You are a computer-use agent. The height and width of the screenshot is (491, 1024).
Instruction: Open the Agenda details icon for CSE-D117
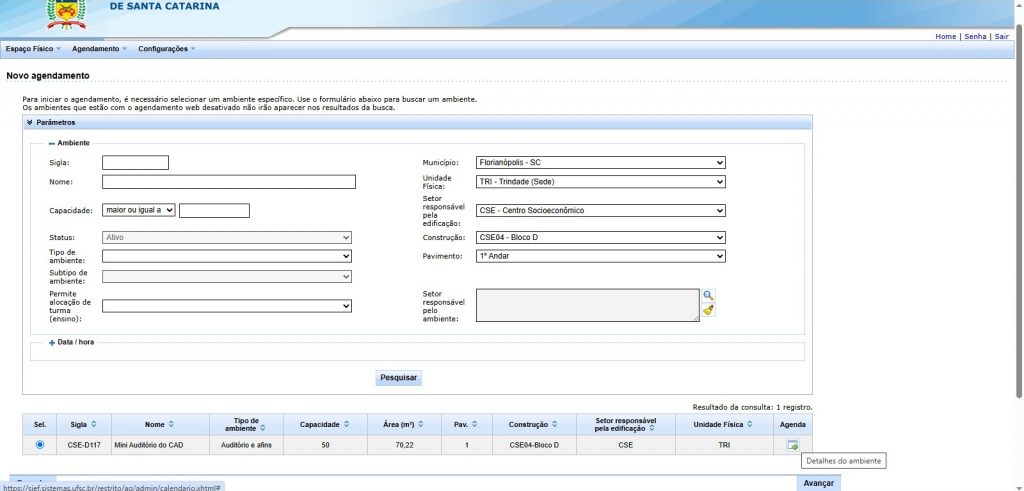coord(792,445)
